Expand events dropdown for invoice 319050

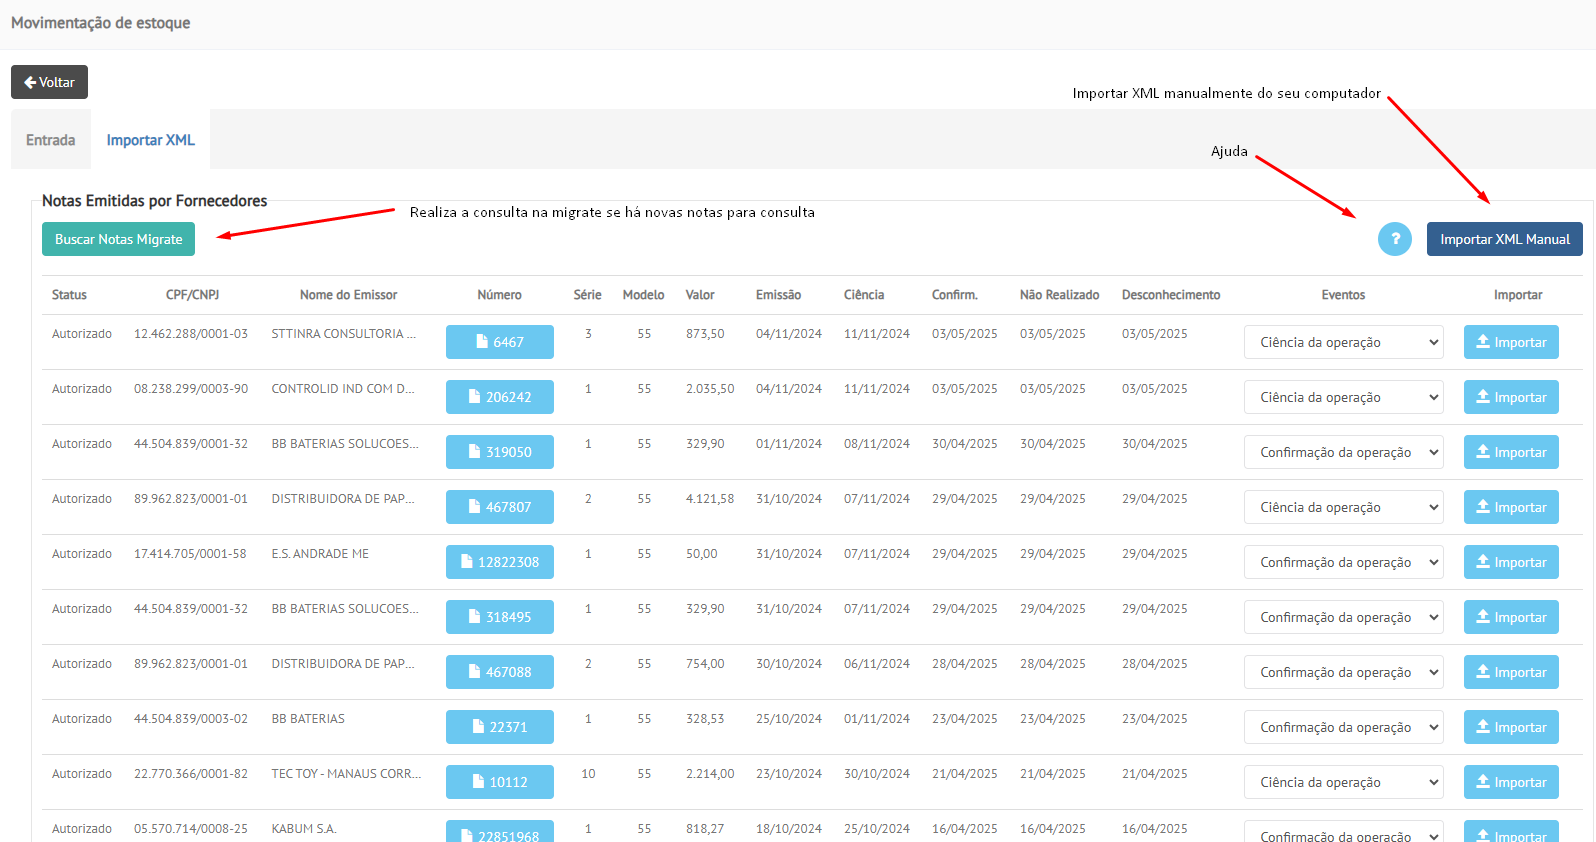pyautogui.click(x=1344, y=452)
